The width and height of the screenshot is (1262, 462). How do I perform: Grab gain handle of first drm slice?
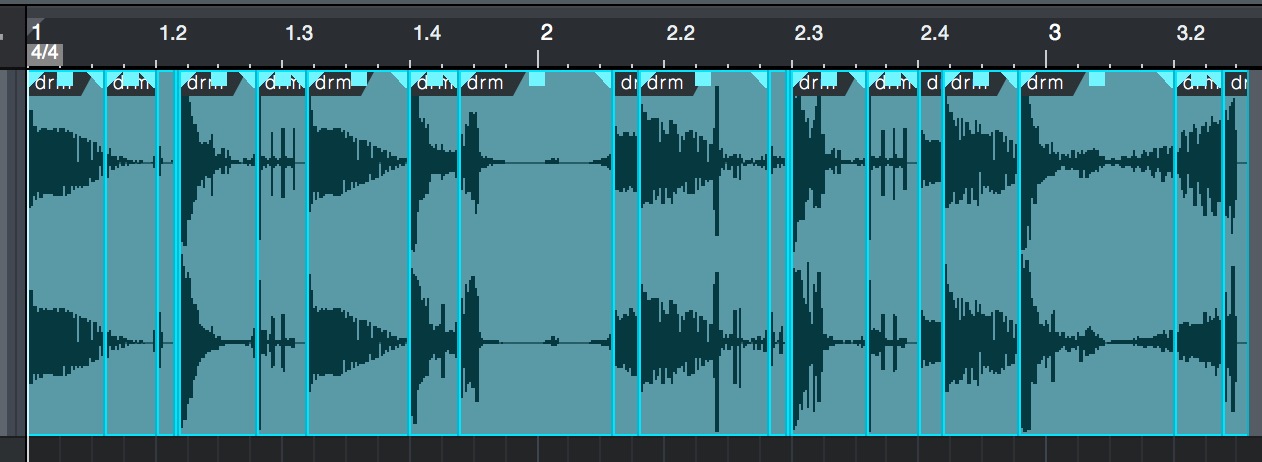tap(65, 78)
